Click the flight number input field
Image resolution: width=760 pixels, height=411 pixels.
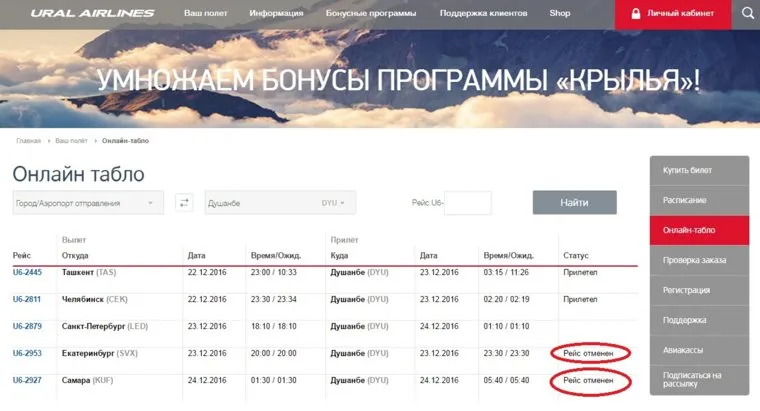pyautogui.click(x=467, y=203)
